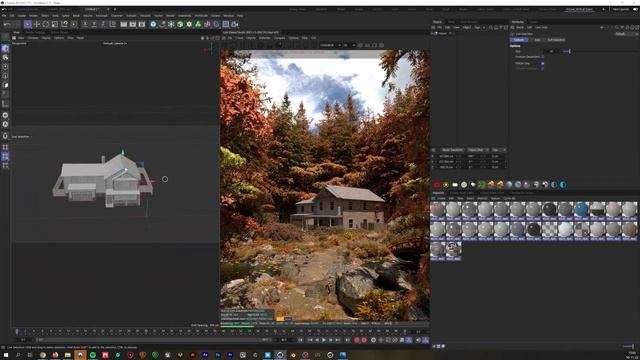This screenshot has height=360, width=640.
Task: Click the Radius value input field
Action: pyautogui.click(x=551, y=51)
